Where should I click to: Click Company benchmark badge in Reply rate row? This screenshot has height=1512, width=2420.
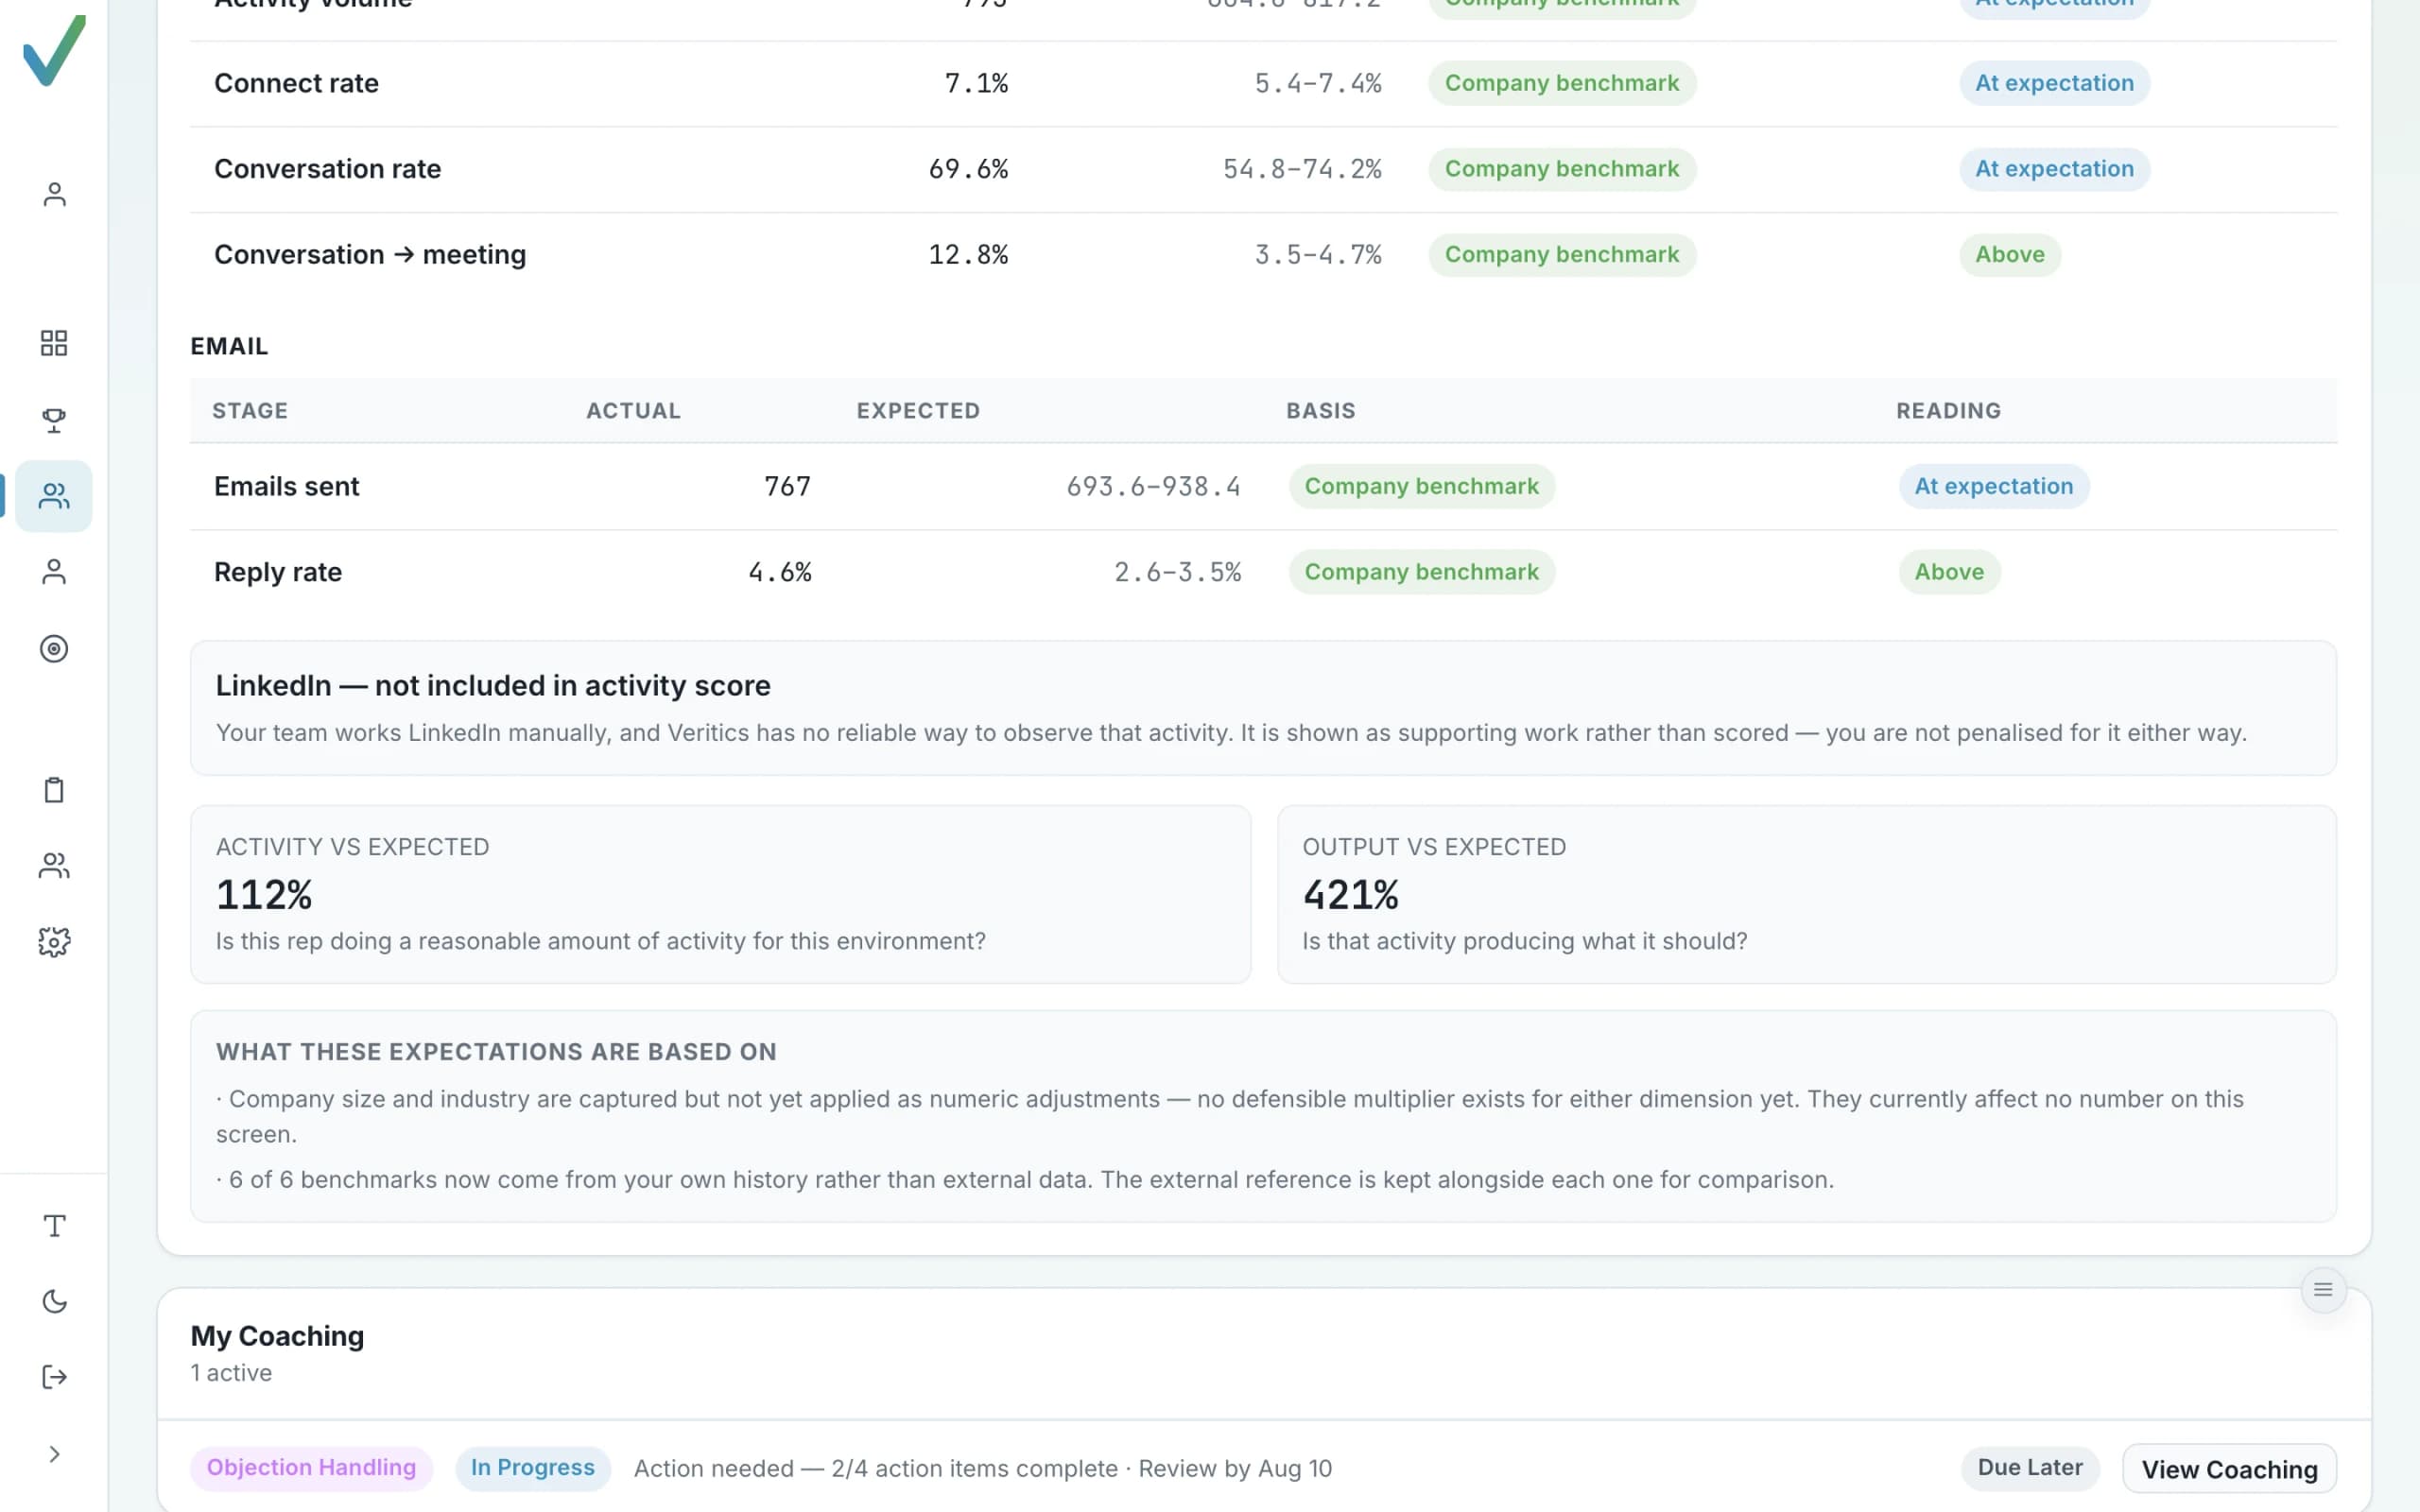pos(1421,572)
